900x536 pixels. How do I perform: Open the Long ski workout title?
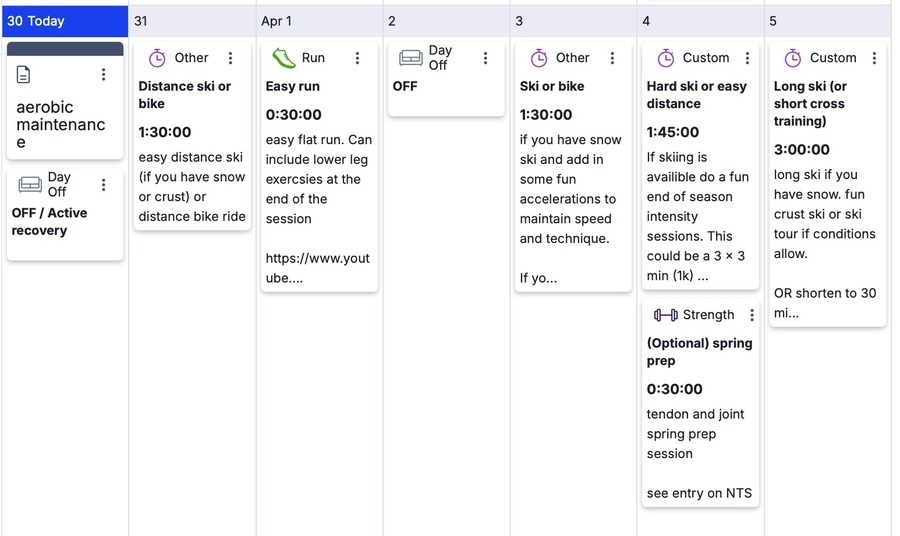810,104
